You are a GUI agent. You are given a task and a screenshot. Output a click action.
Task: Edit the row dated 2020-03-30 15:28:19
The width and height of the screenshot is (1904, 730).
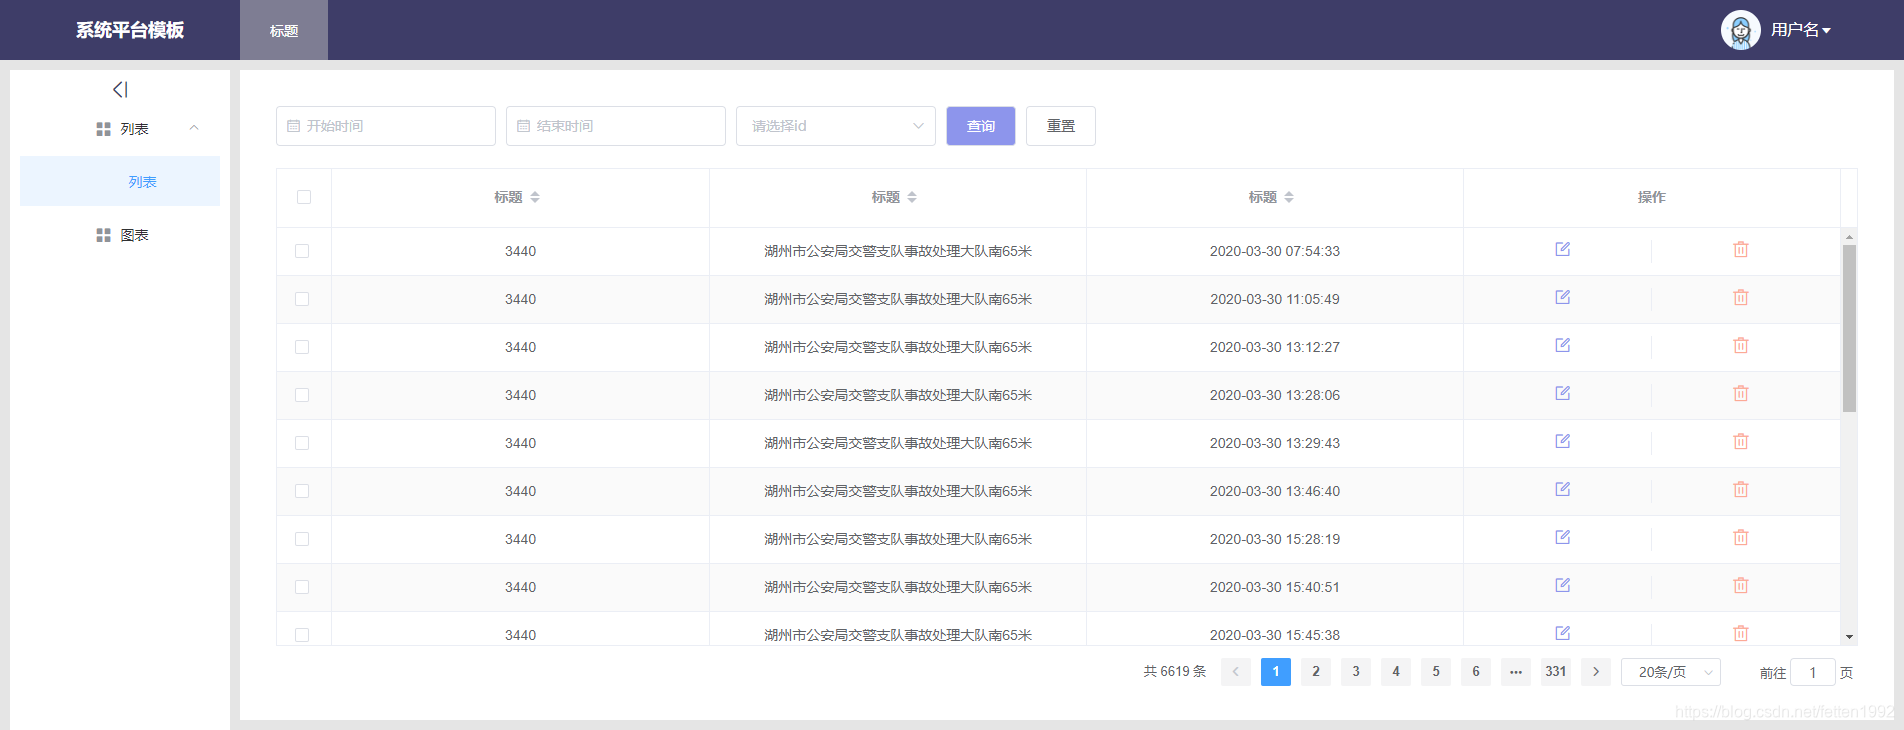(1562, 537)
